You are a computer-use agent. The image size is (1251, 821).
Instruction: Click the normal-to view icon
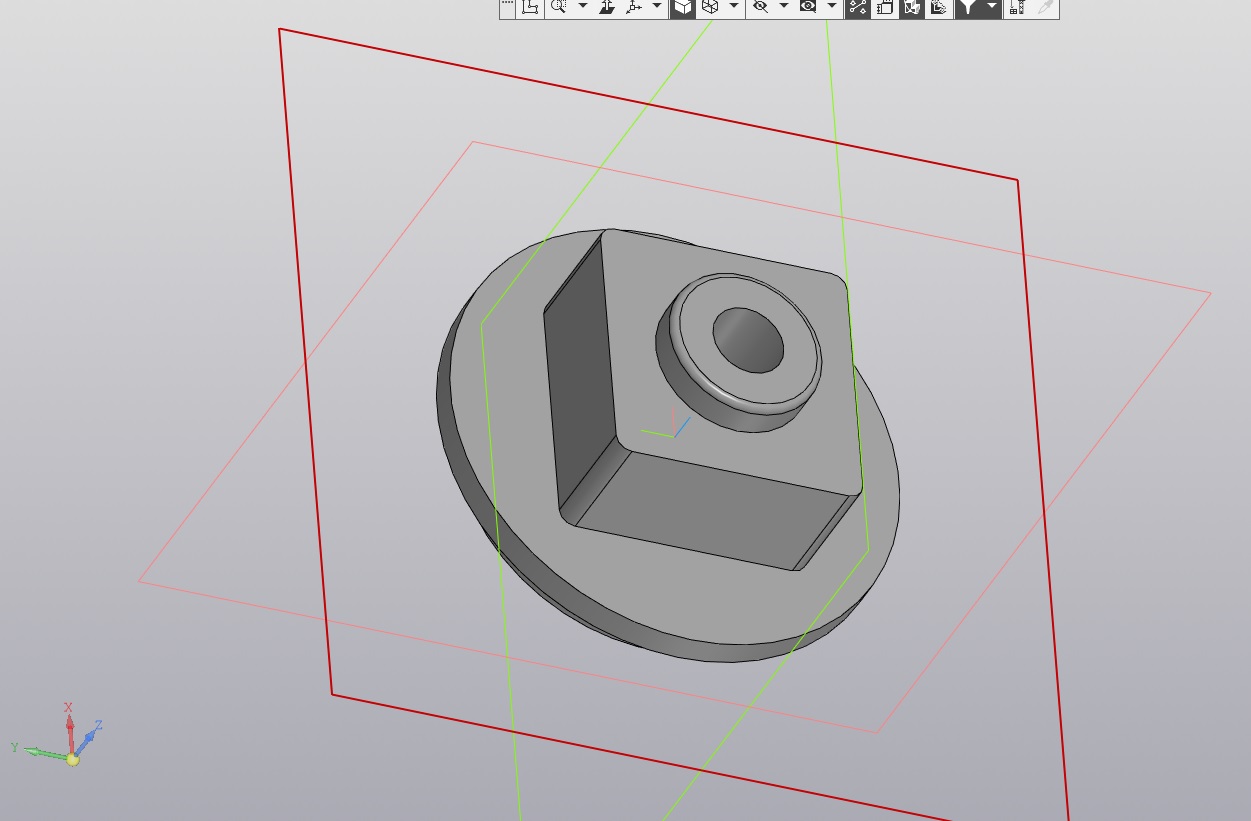pyautogui.click(x=607, y=7)
